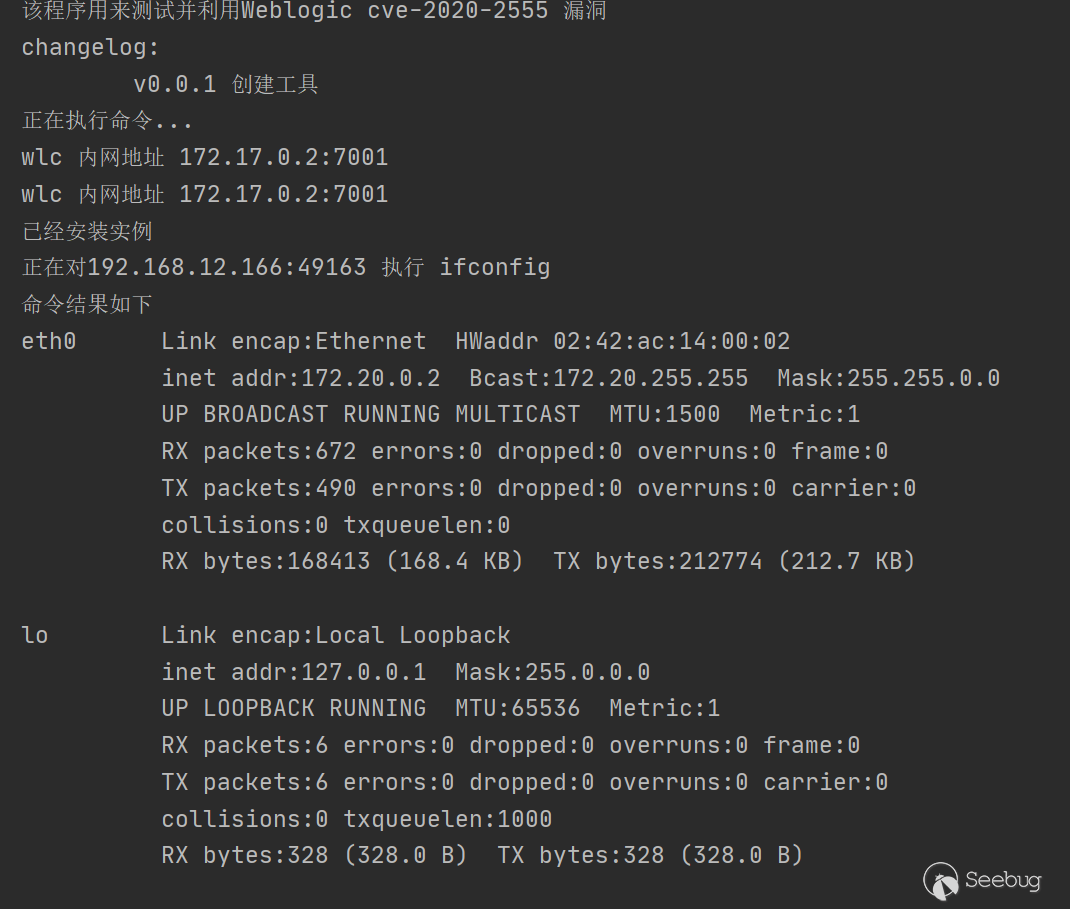This screenshot has width=1070, height=909.
Task: Click the Bcast:172.20.255.255 text
Action: [608, 378]
